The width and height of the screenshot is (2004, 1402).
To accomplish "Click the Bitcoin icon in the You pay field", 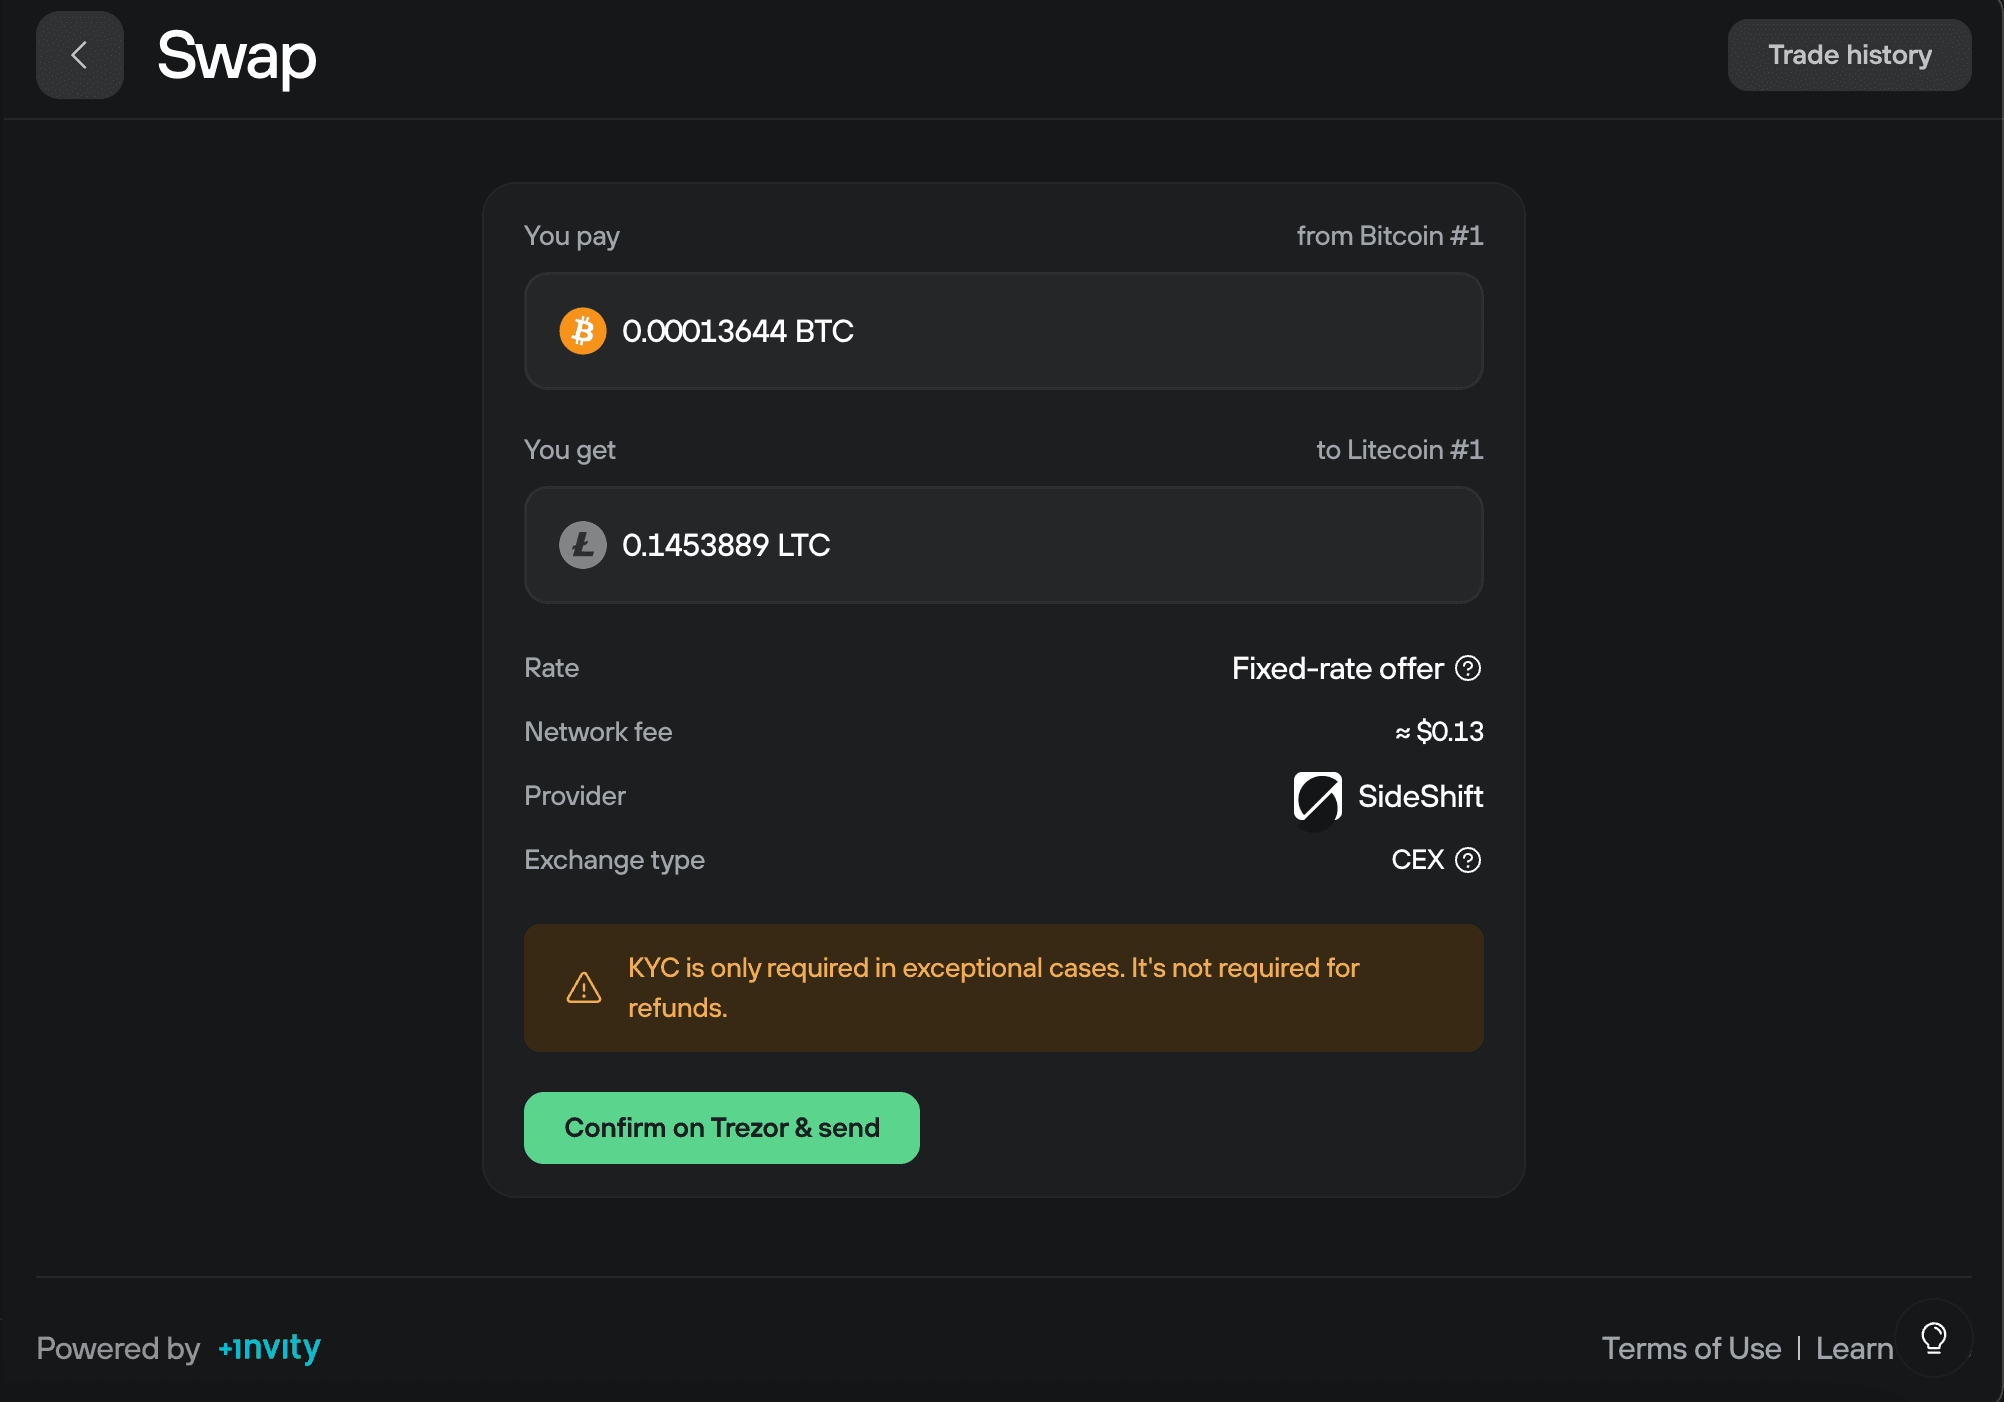I will 582,331.
